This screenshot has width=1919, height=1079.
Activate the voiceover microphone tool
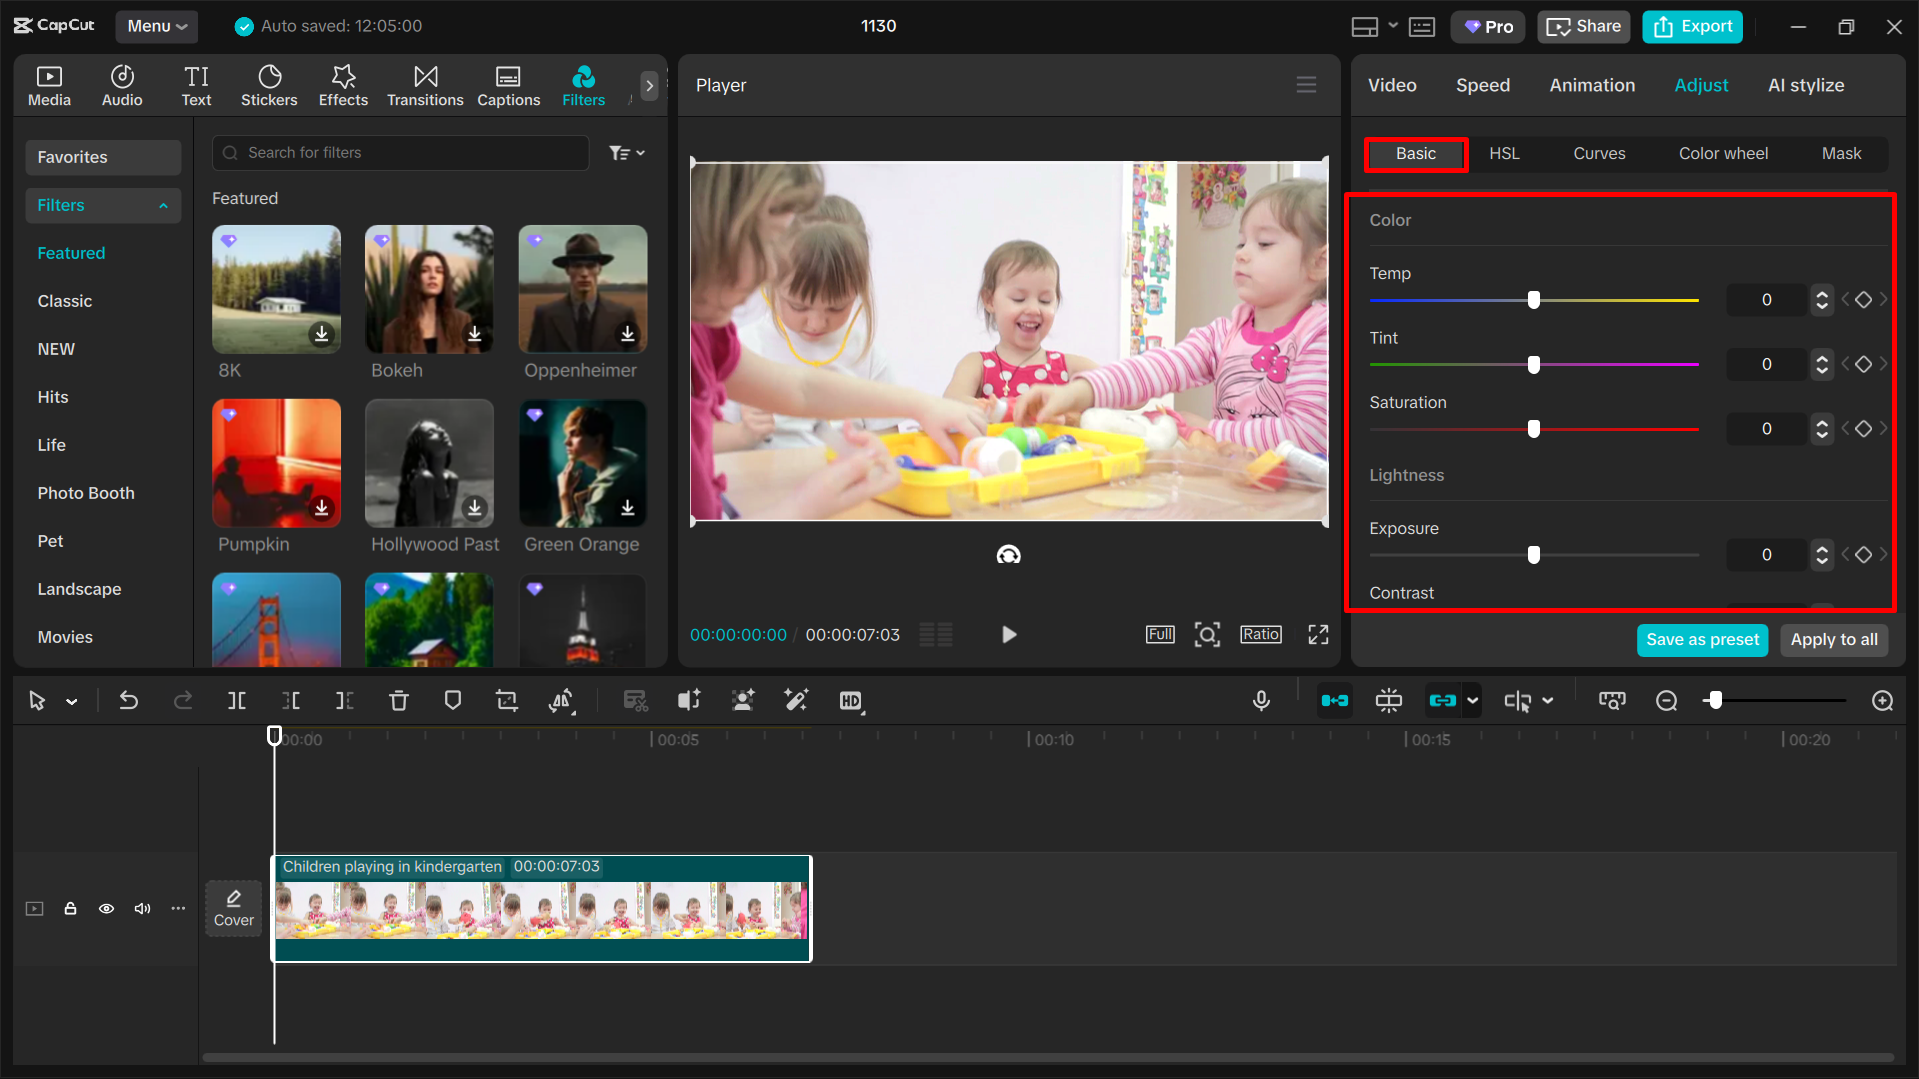pyautogui.click(x=1261, y=700)
